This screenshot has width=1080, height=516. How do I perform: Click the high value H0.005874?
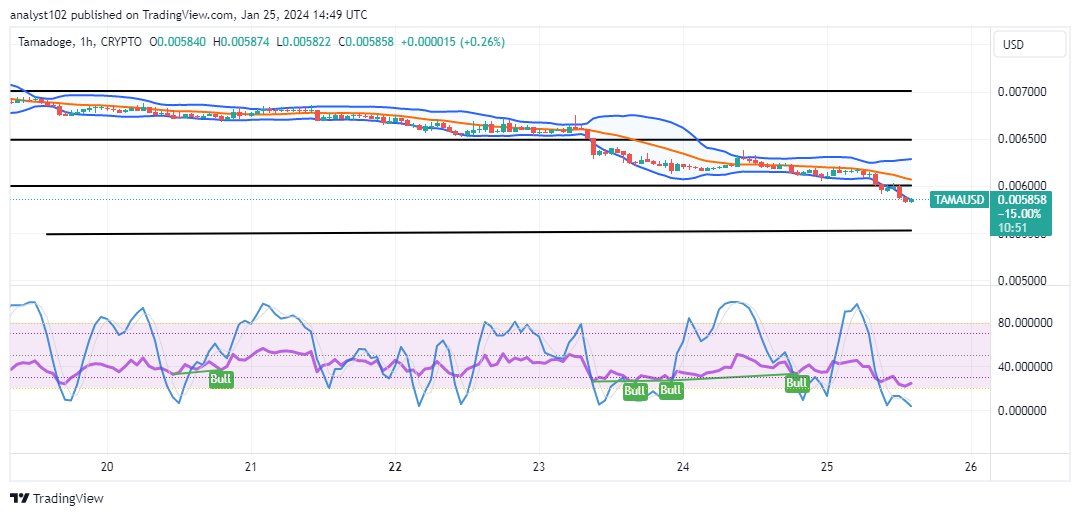point(240,42)
